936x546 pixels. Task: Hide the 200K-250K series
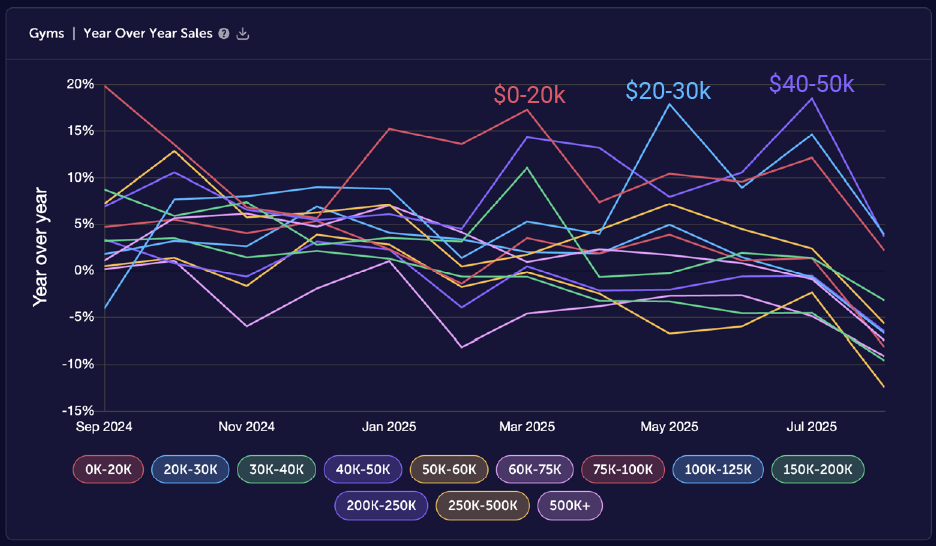(381, 505)
